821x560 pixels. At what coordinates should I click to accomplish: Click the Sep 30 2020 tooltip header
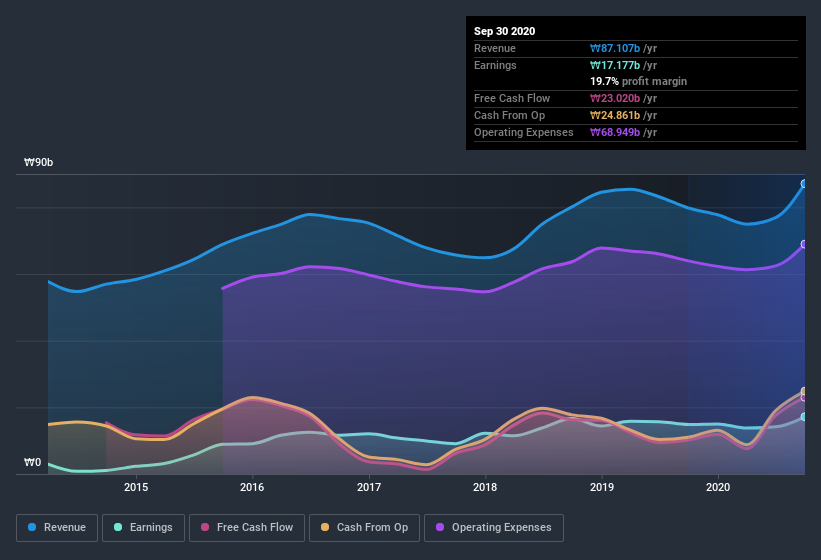pyautogui.click(x=504, y=31)
